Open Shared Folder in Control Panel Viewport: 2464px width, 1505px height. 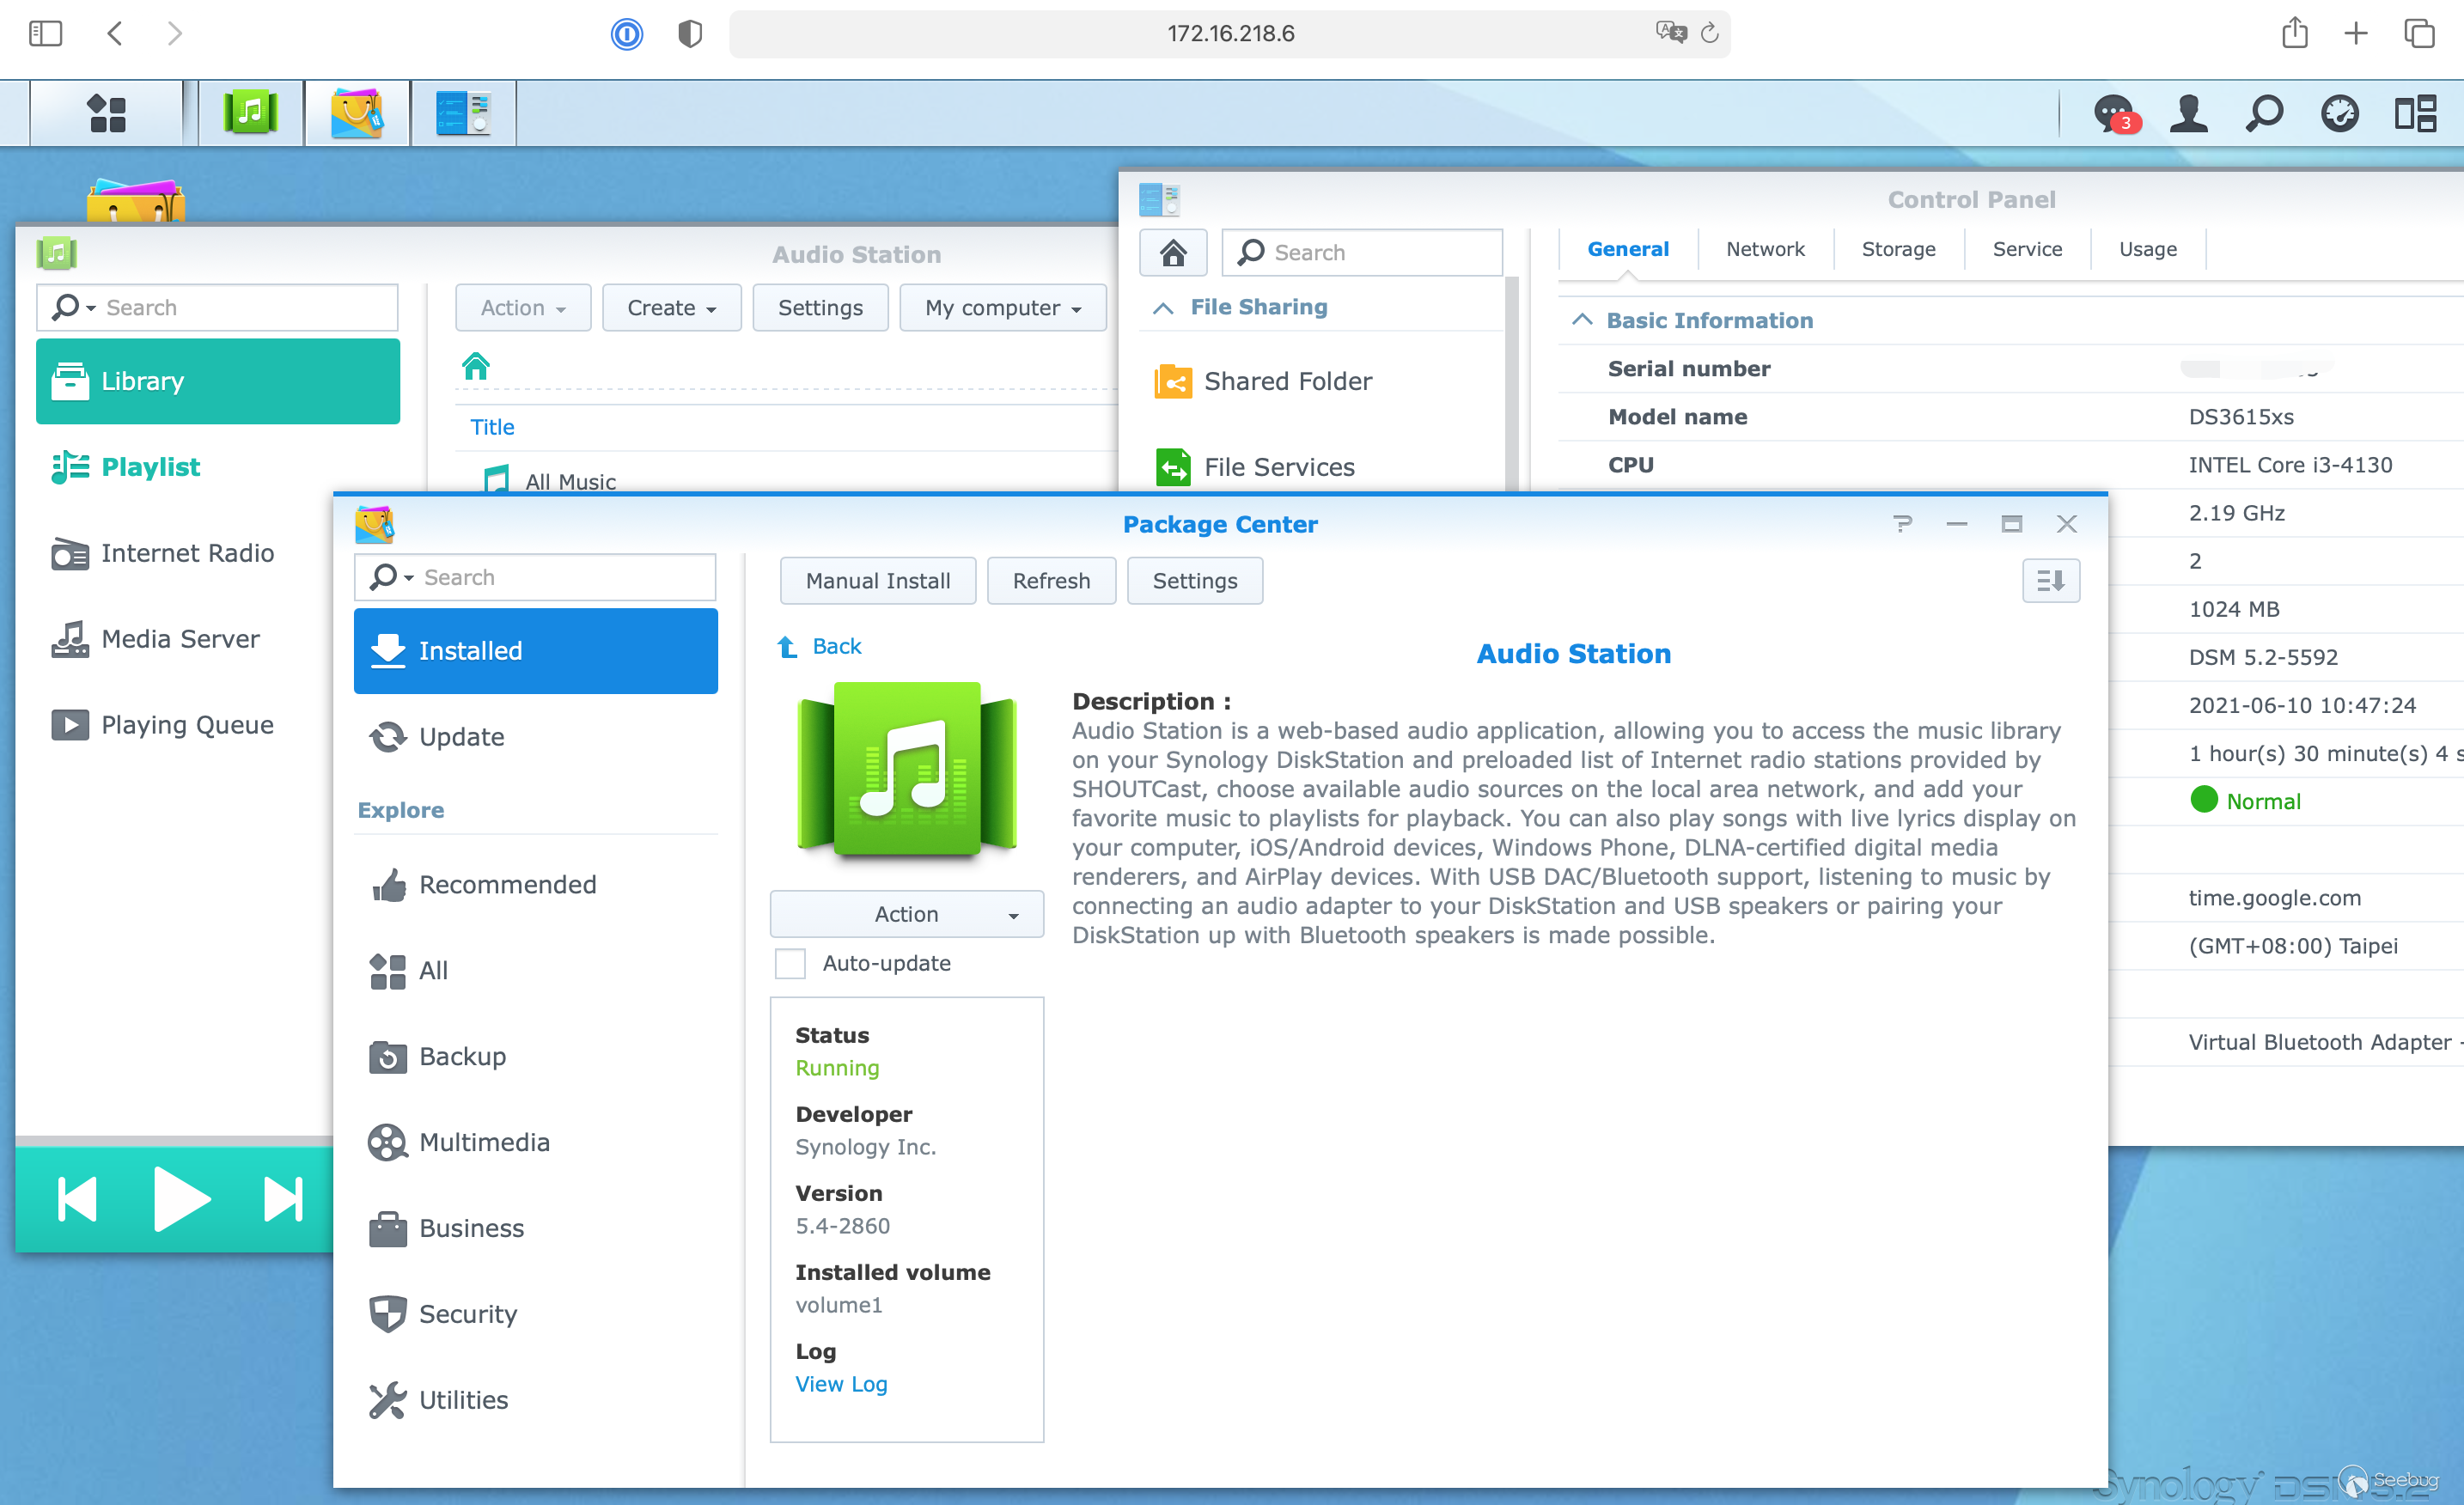point(1287,381)
